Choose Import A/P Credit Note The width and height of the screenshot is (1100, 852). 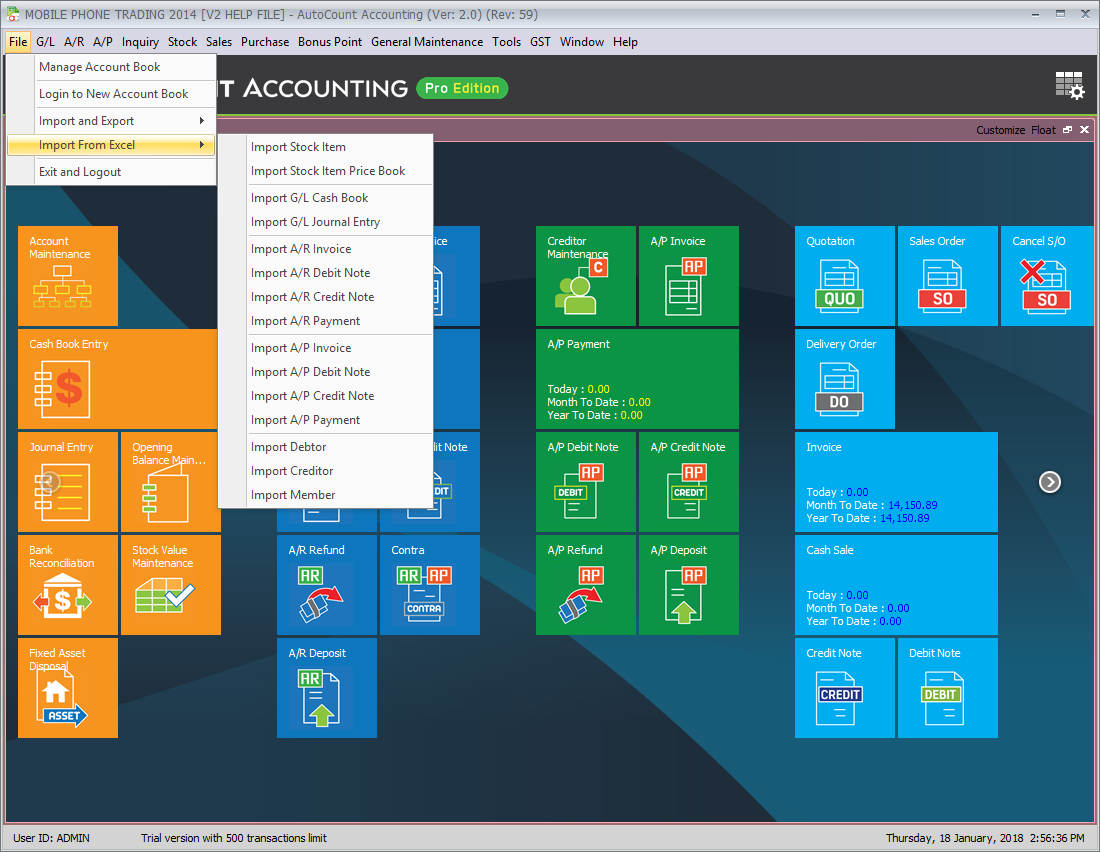click(326, 396)
